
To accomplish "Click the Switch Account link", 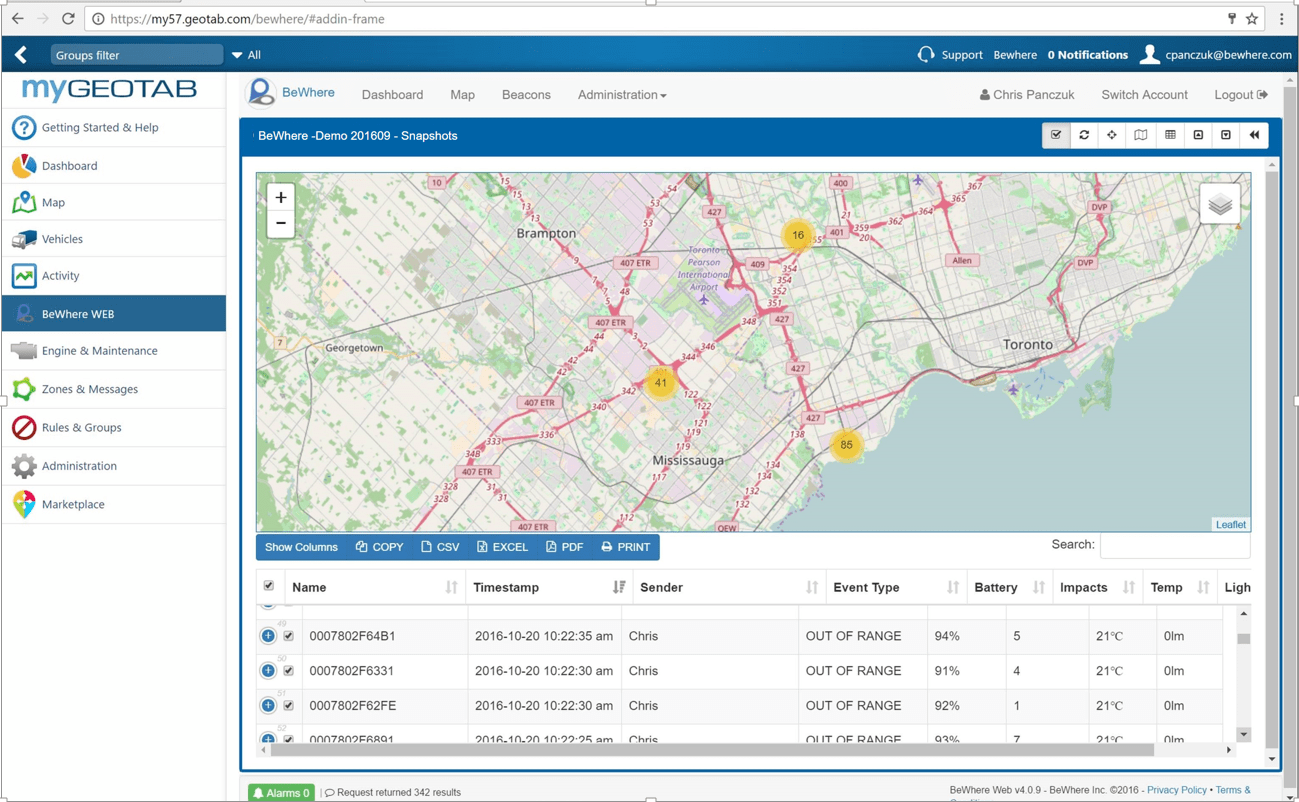I will click(x=1144, y=95).
